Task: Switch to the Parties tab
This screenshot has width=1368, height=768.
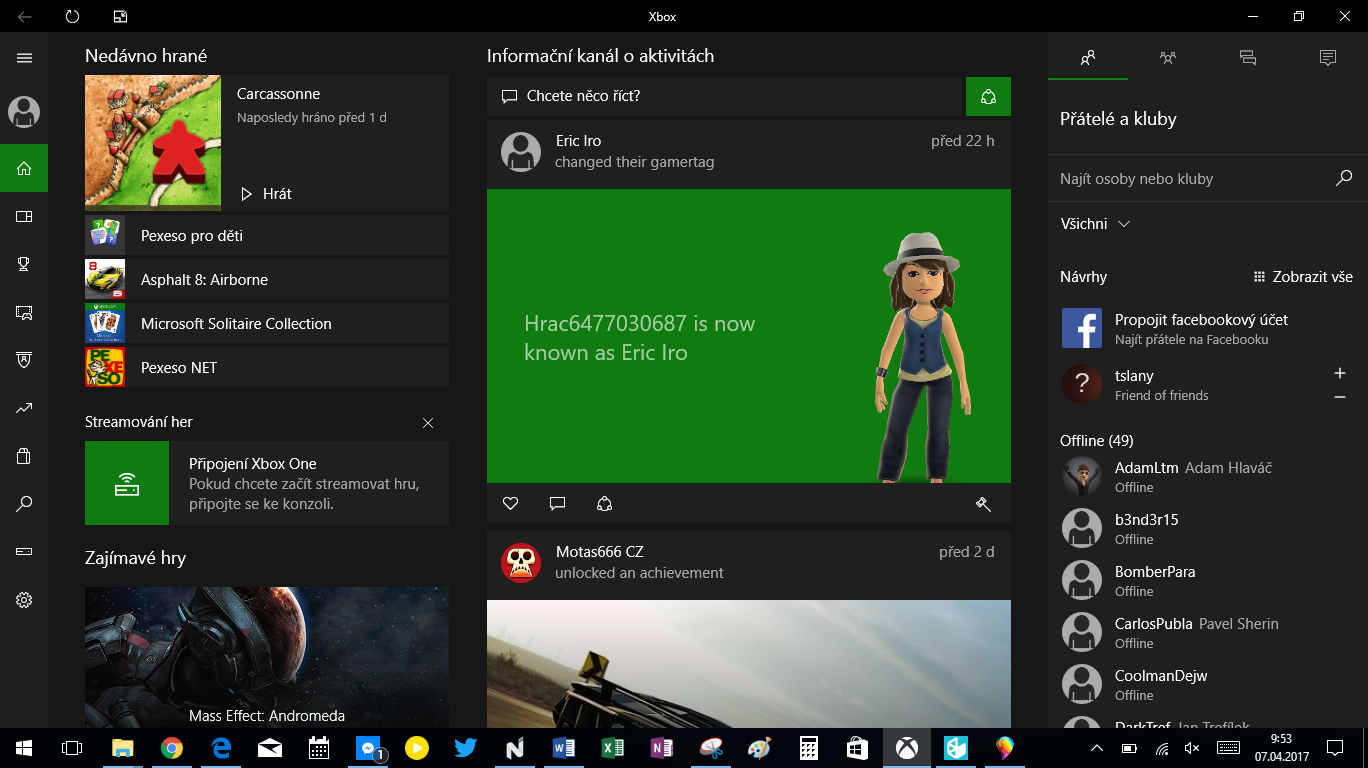Action: [x=1168, y=58]
